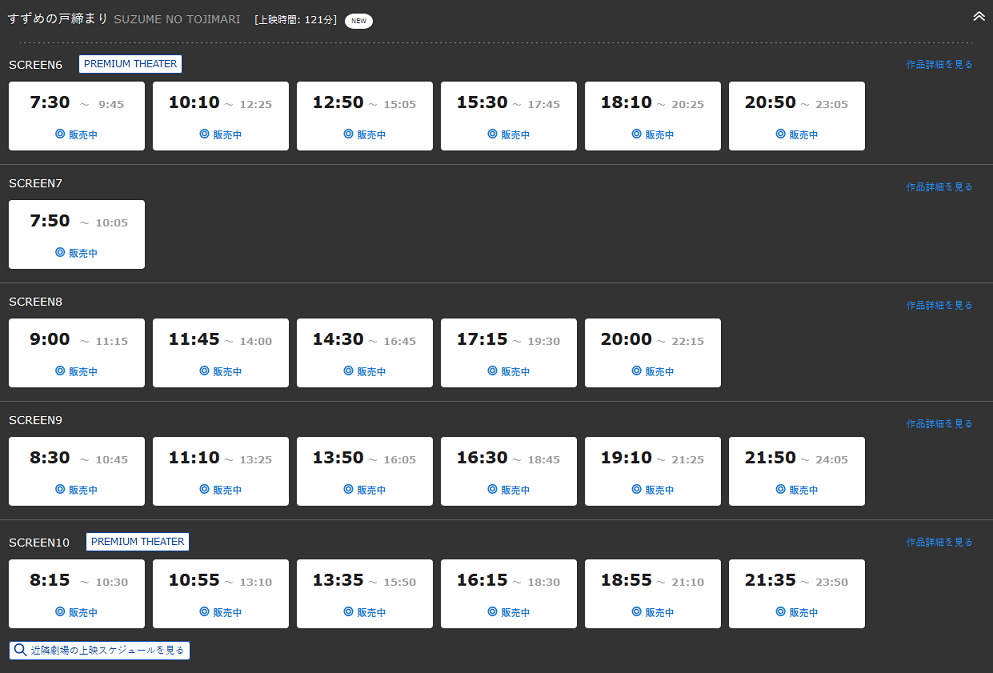Open 作品詳細を見る link for SCREEN7

tap(939, 187)
